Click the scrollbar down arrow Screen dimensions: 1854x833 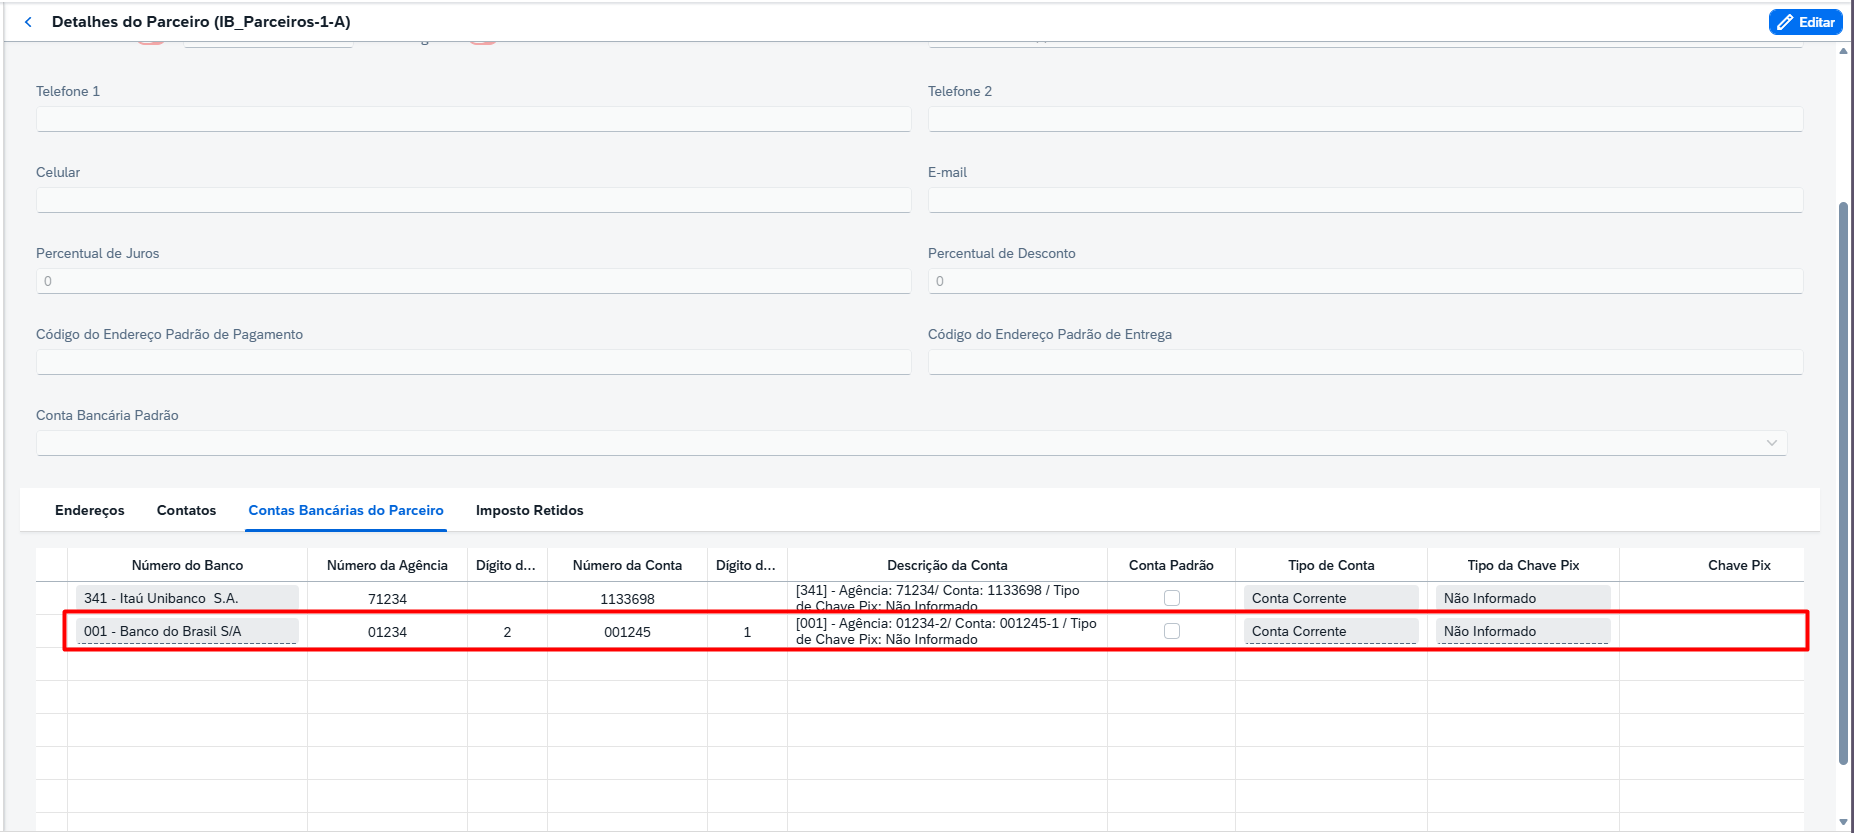pos(1843,822)
